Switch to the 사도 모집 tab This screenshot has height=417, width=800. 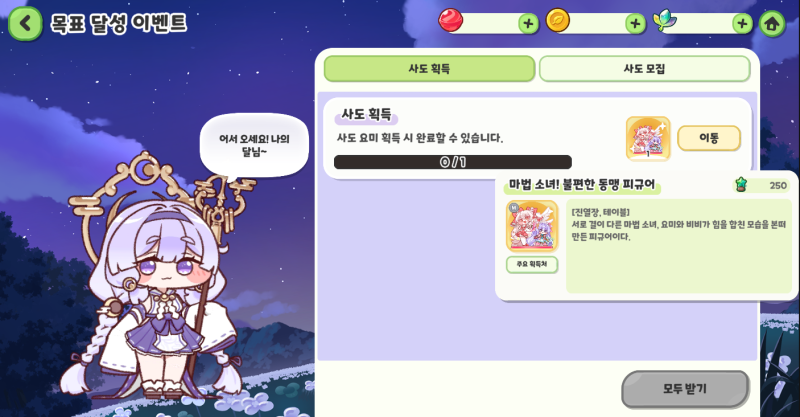click(644, 68)
